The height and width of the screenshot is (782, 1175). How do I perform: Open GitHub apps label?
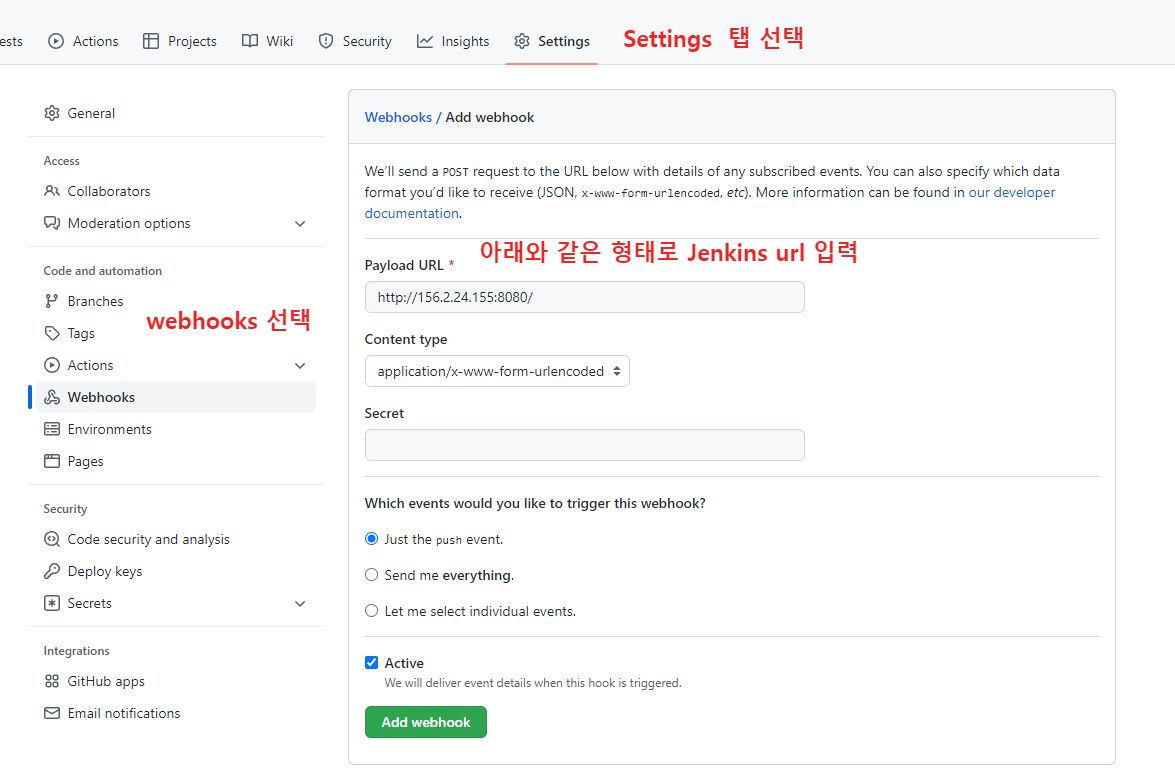pyautogui.click(x=106, y=682)
